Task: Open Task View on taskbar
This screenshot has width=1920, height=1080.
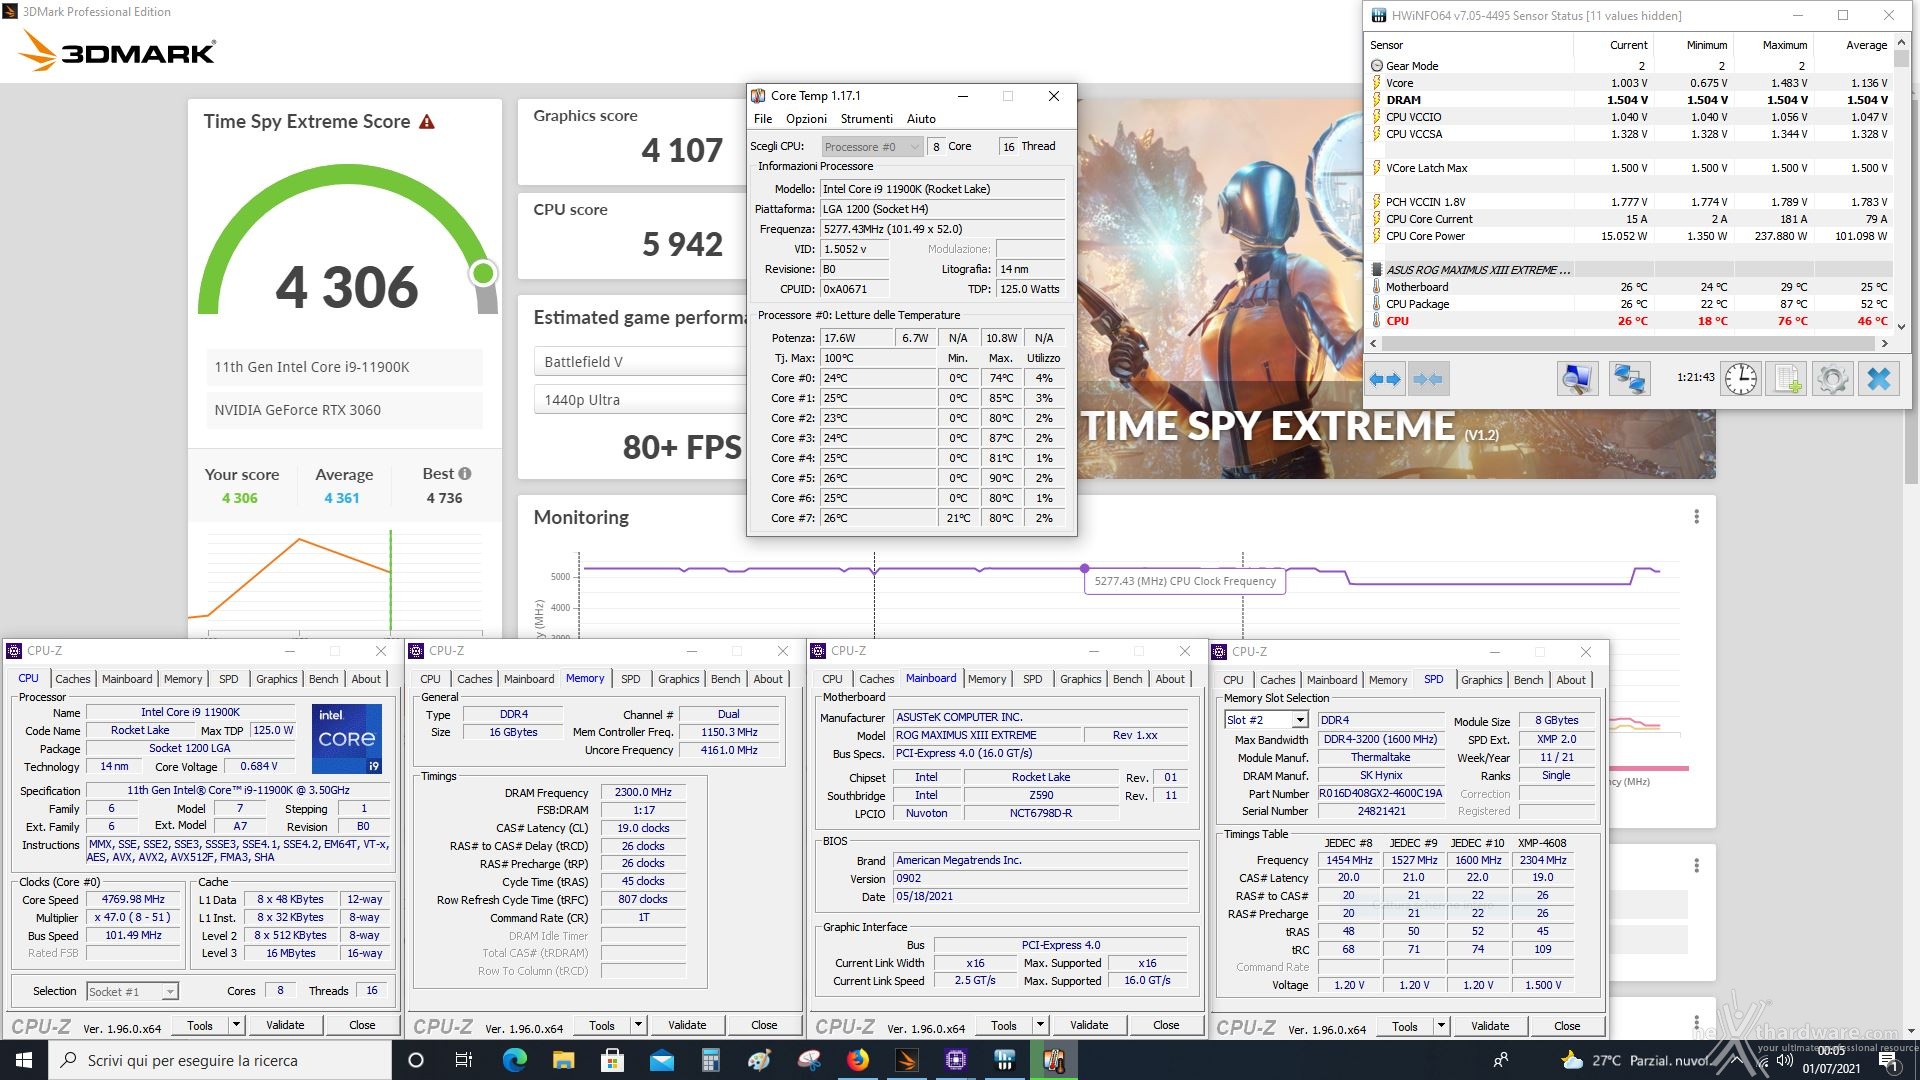Action: [x=463, y=1060]
